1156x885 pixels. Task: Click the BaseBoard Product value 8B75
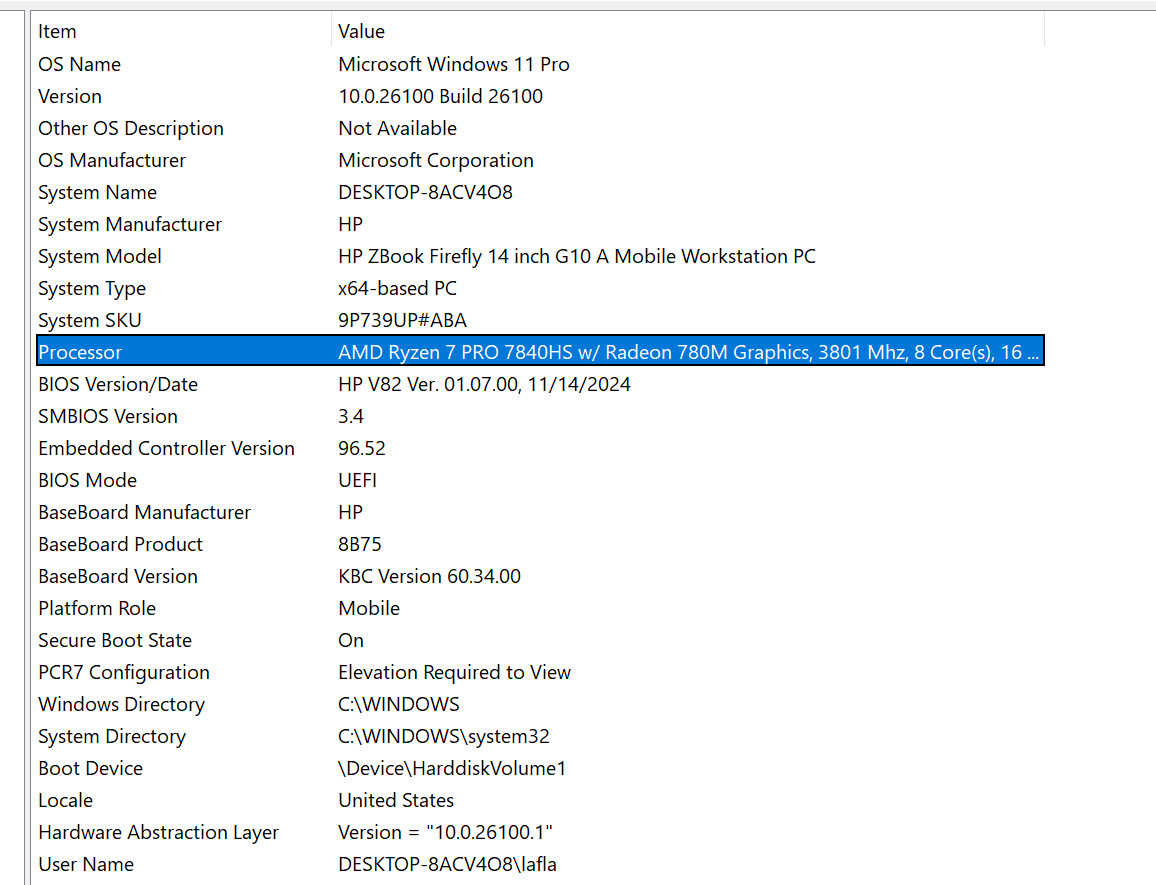tap(360, 544)
